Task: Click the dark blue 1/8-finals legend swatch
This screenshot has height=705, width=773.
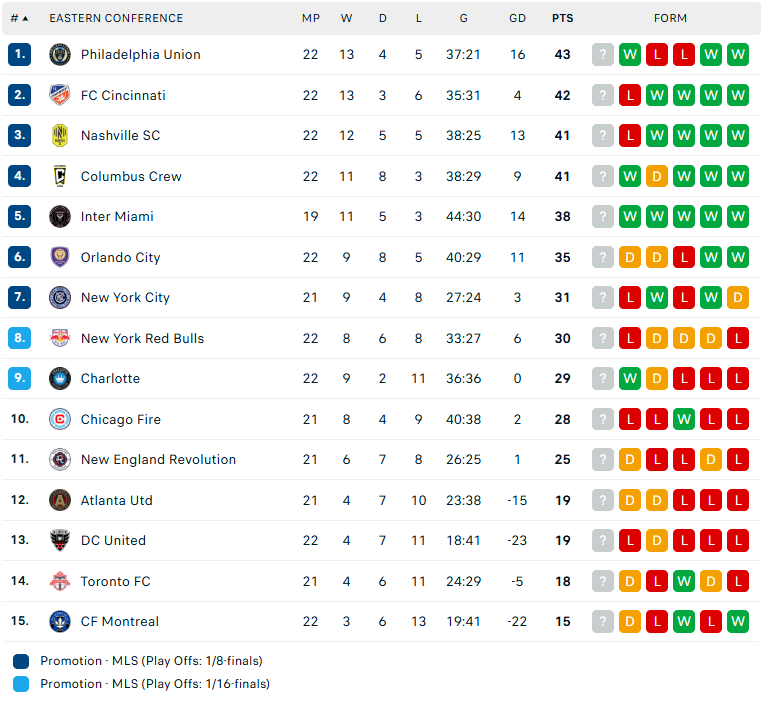Action: click(21, 661)
